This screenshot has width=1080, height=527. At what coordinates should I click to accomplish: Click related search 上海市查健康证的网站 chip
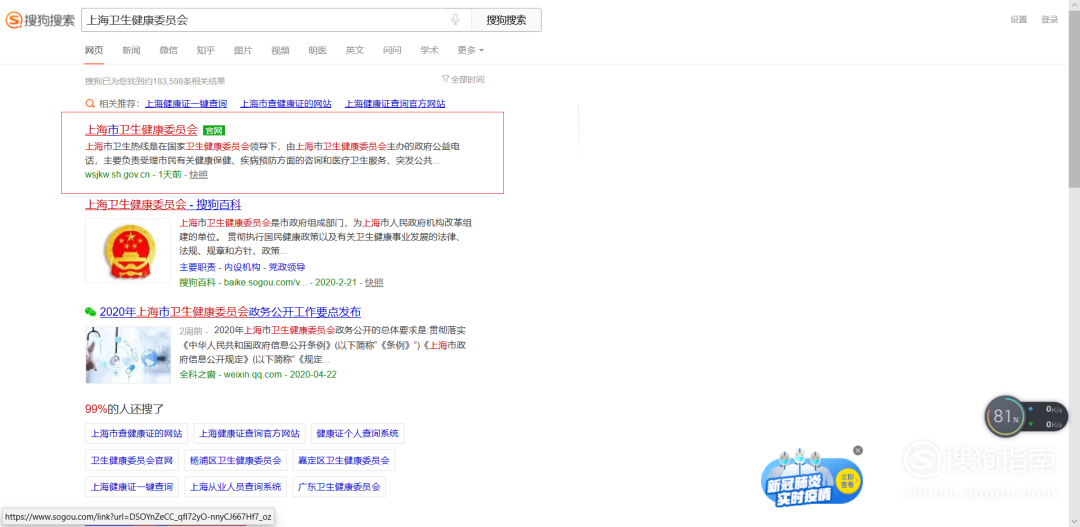tap(137, 434)
